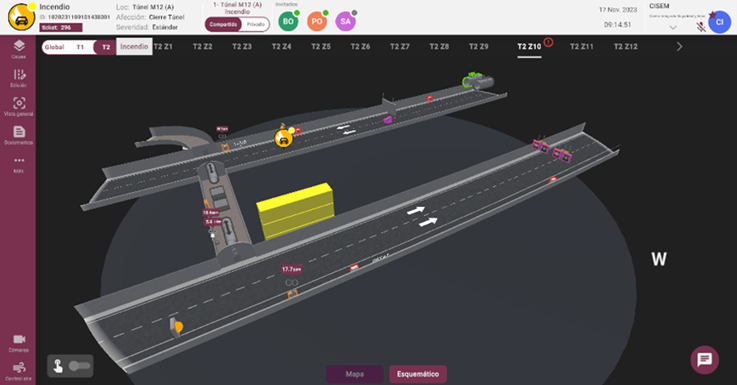The image size is (737, 385).
Task: Open the Edición tool
Action: tap(18, 78)
